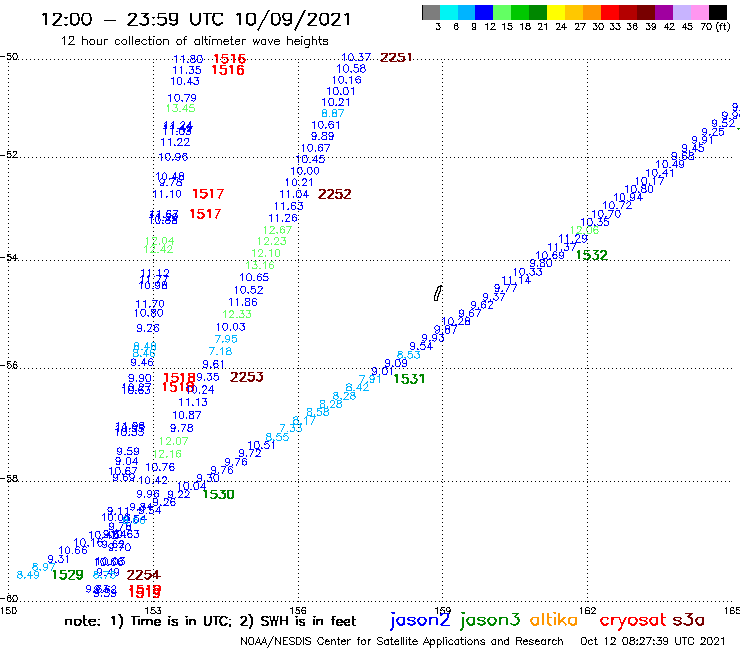The height and width of the screenshot is (650, 740).
Task: Click the '12 hour collection of altimeter wave heights' subtitle
Action: (x=194, y=41)
